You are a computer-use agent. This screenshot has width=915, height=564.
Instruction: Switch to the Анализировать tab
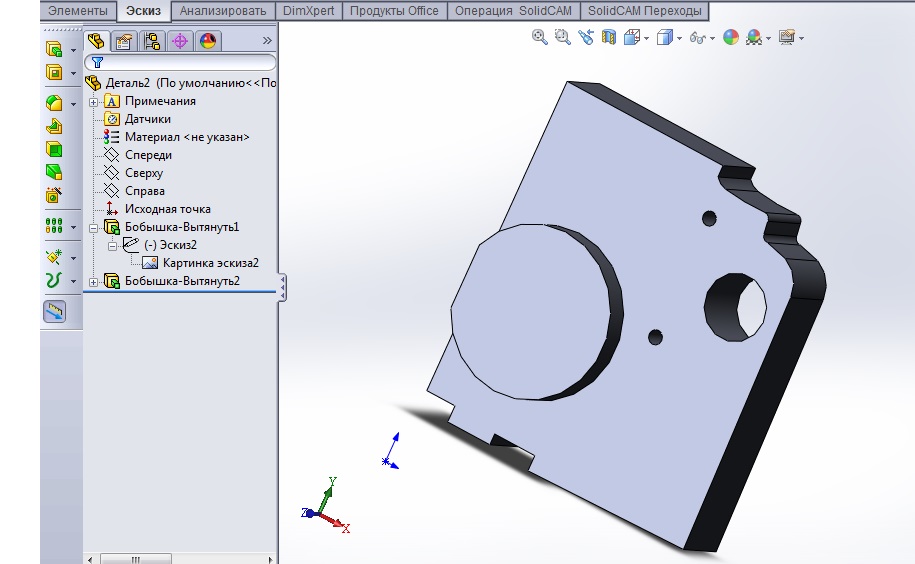(223, 10)
